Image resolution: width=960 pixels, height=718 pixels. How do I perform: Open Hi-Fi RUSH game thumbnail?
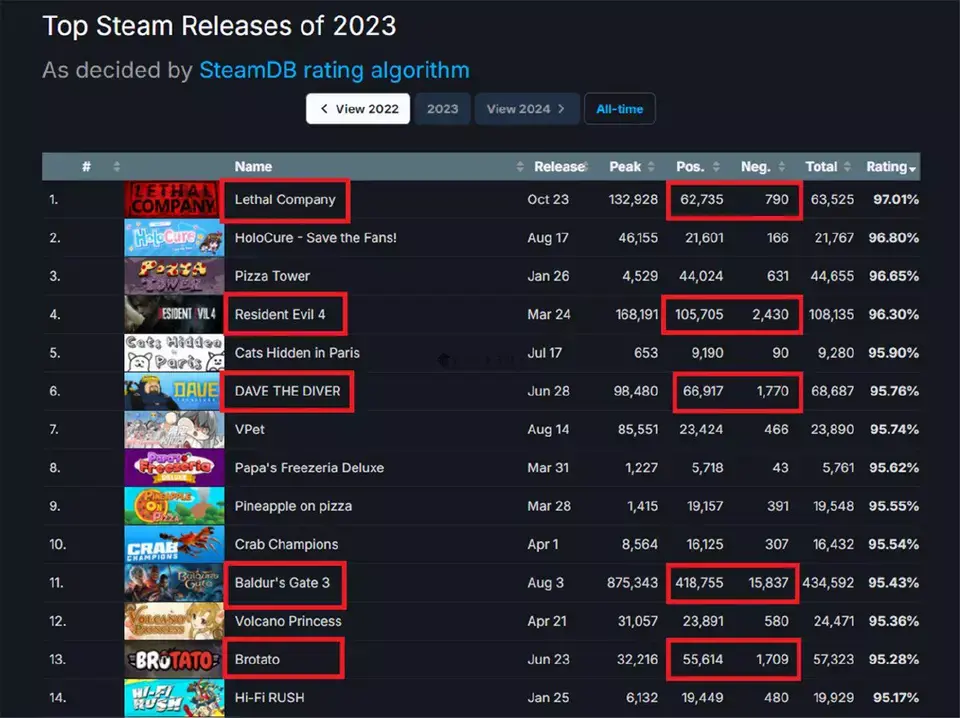pos(174,698)
